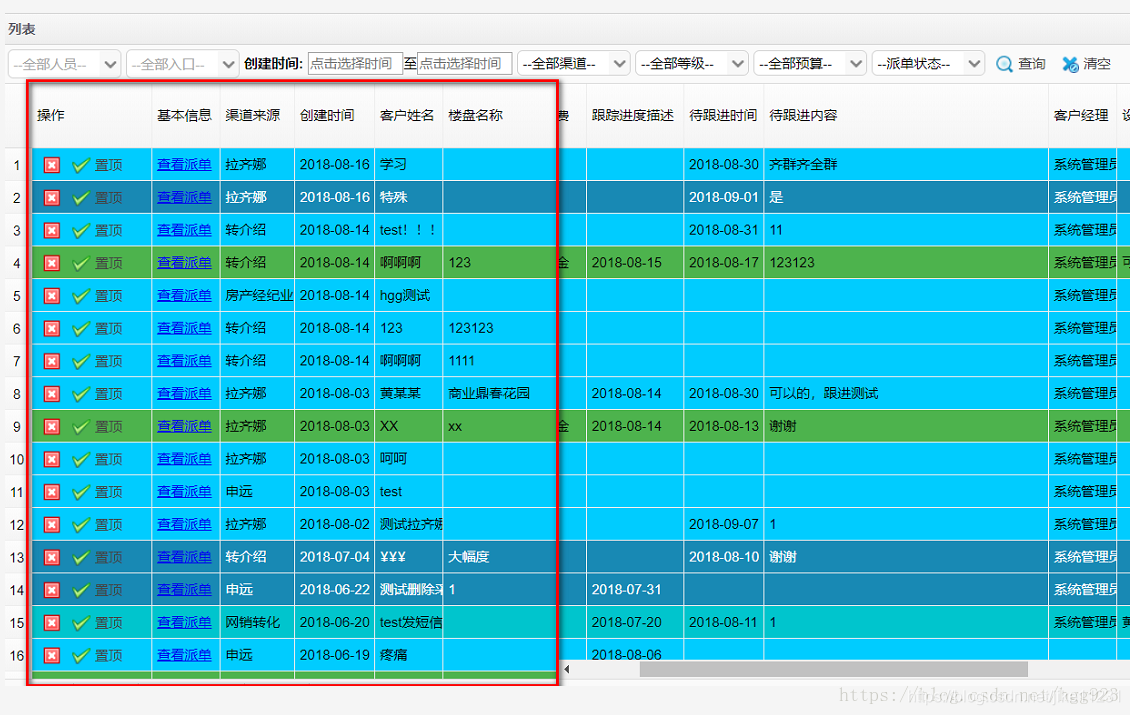The width and height of the screenshot is (1130, 715).
Task: Click the 客户经理 column header
Action: [1081, 115]
